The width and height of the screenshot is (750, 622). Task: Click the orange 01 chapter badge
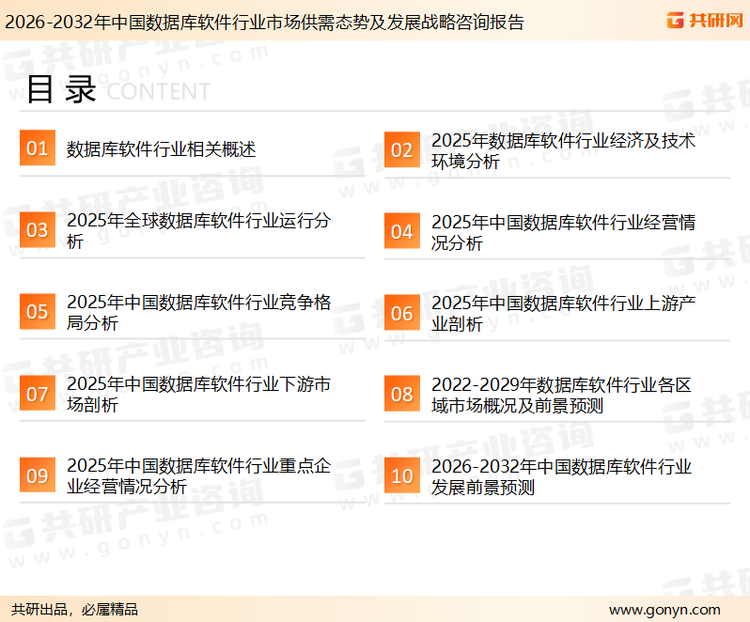tap(37, 148)
